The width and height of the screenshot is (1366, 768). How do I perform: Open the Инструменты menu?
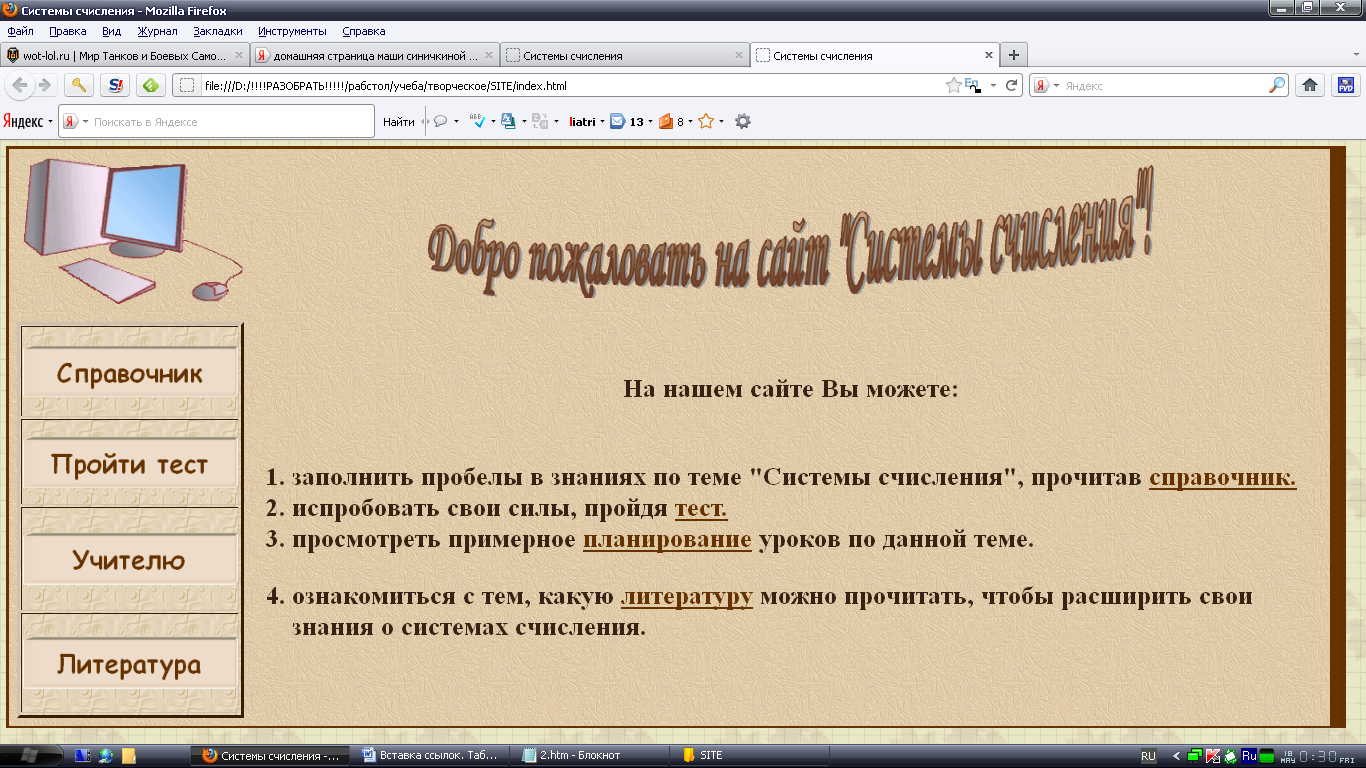(x=292, y=31)
